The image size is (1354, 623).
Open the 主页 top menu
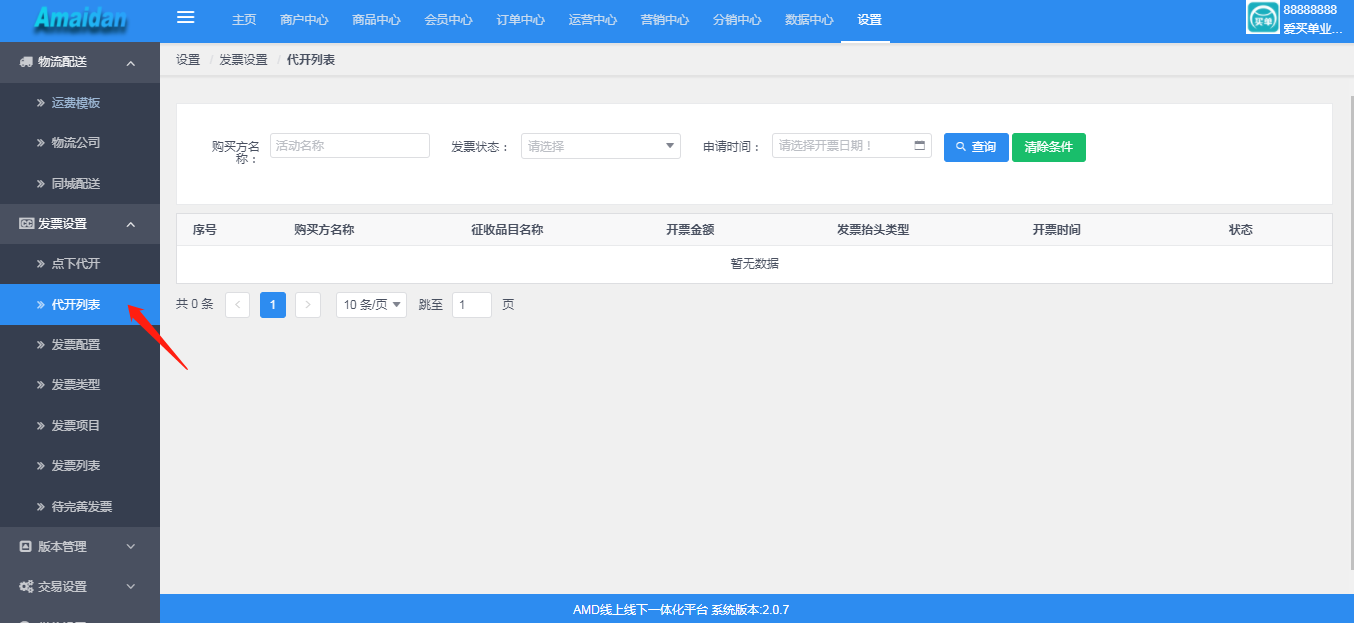point(244,20)
